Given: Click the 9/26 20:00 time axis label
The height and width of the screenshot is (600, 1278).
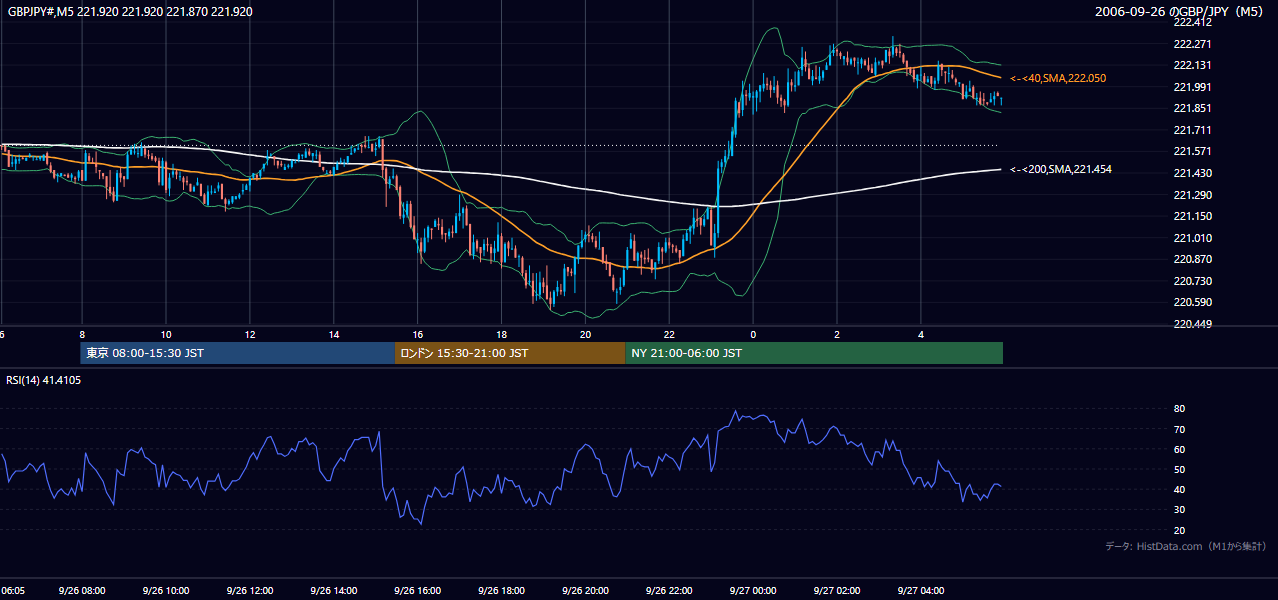Looking at the screenshot, I should click(x=585, y=591).
